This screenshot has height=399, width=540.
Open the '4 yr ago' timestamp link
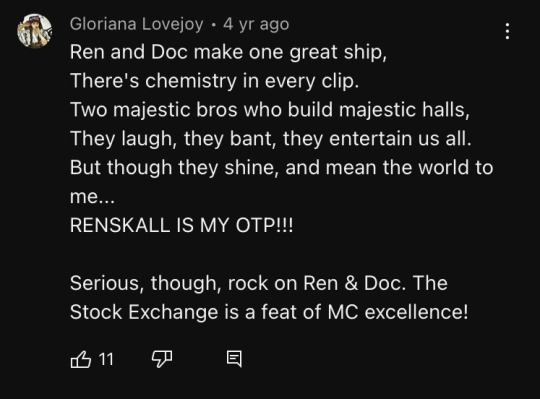(256, 24)
